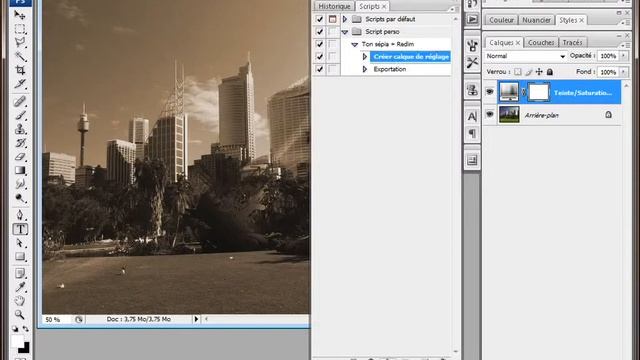
Task: Select the Notes tool
Action: pyautogui.click(x=20, y=273)
